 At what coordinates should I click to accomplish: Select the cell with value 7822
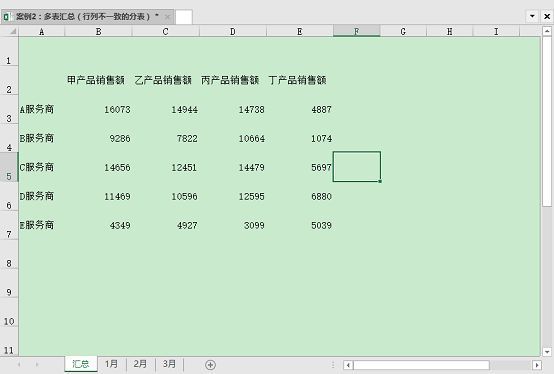pyautogui.click(x=165, y=138)
